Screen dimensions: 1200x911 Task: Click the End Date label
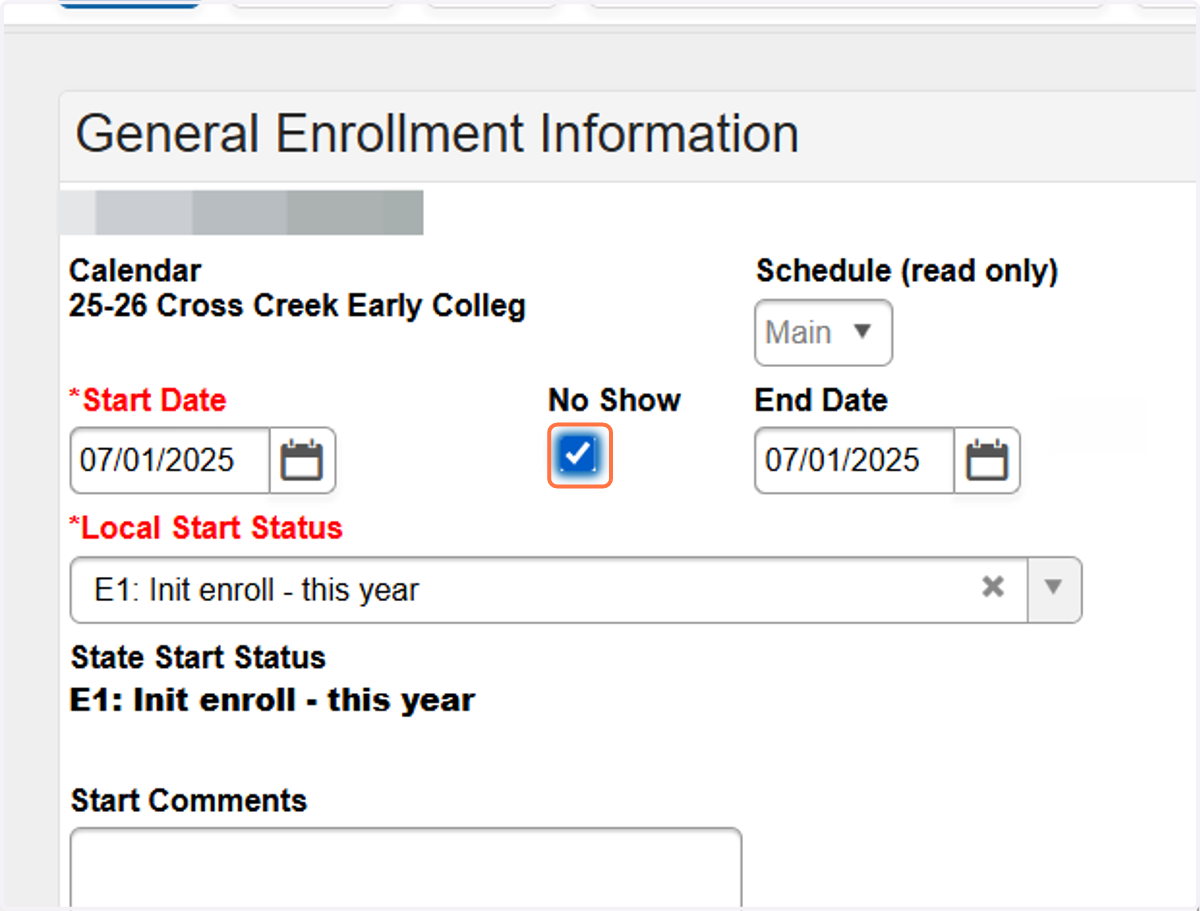point(821,400)
